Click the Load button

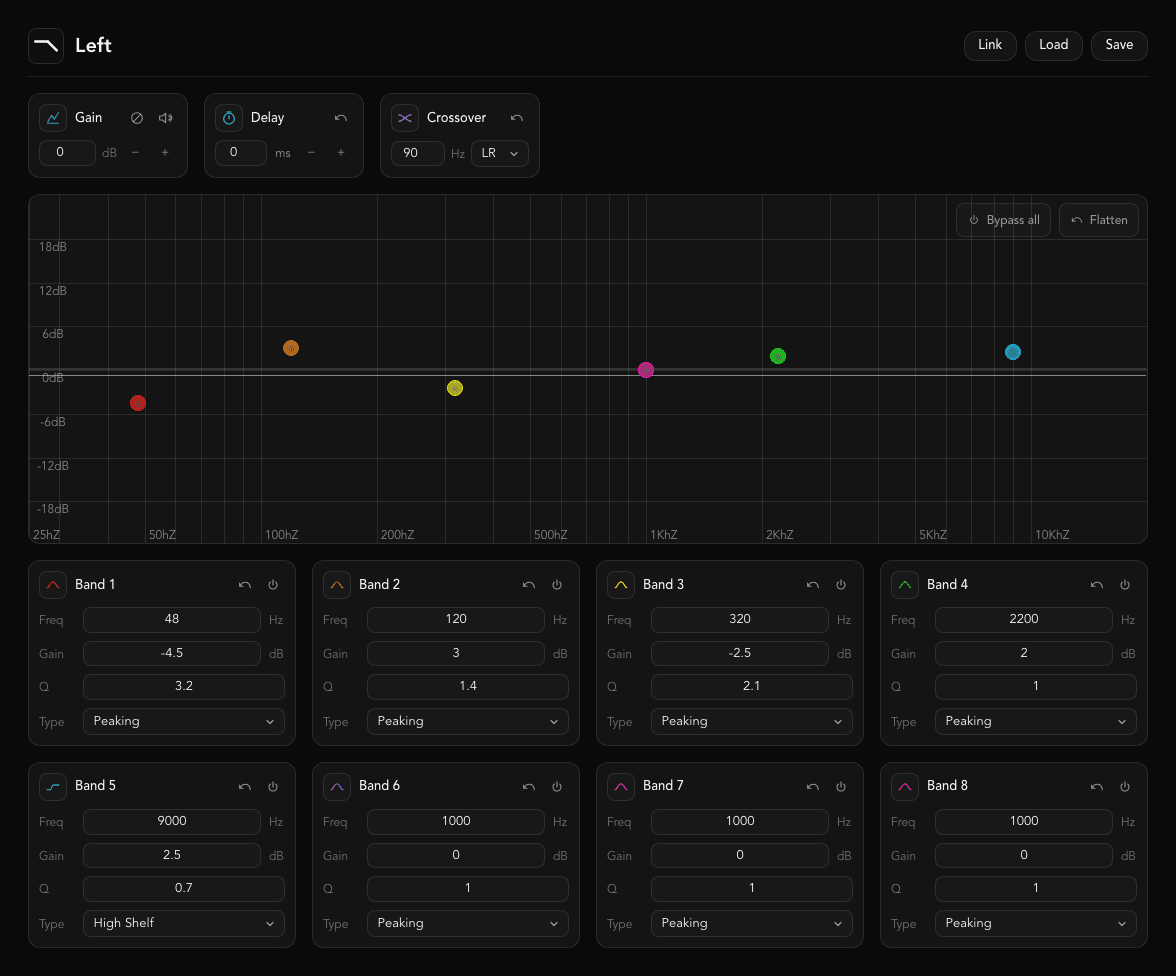coord(1053,45)
